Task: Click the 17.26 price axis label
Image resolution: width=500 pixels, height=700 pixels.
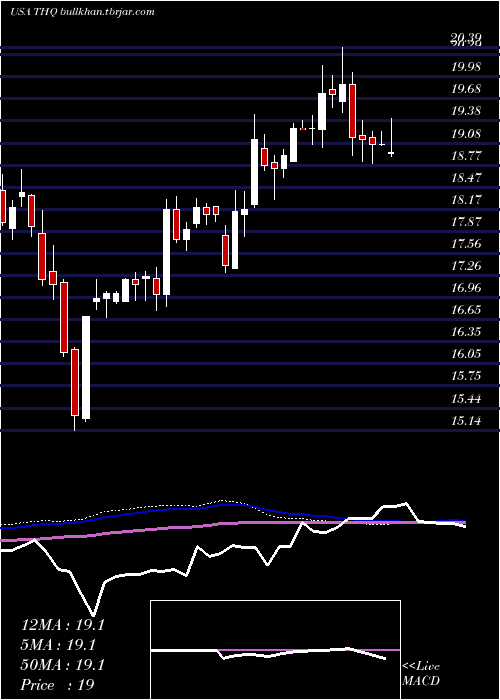Action: [x=466, y=266]
